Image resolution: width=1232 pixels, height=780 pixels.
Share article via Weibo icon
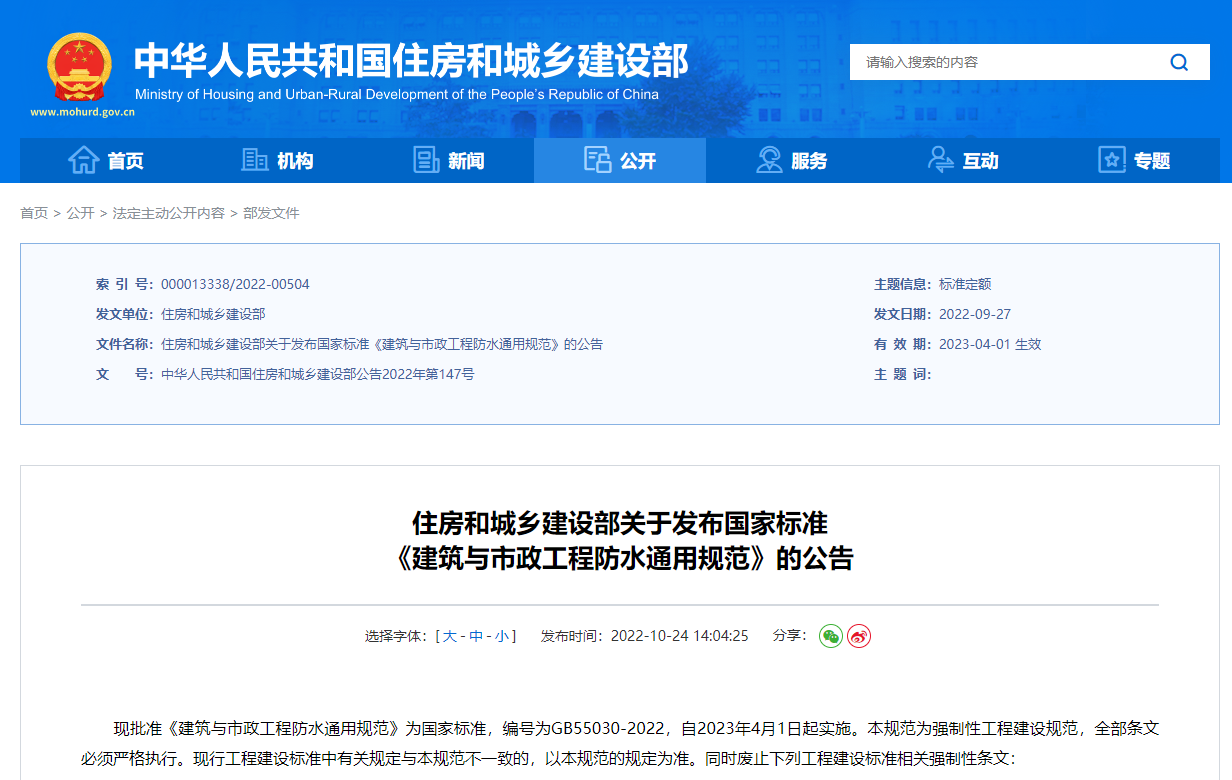859,636
